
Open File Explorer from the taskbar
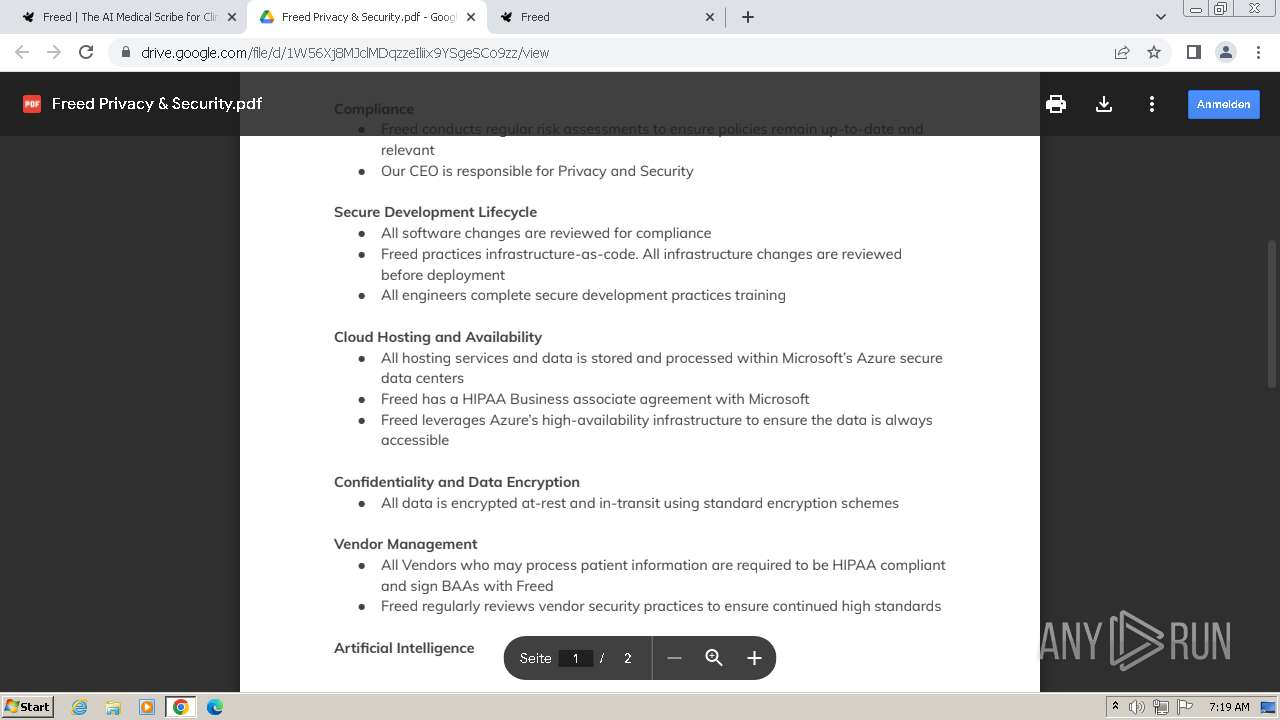click(x=113, y=707)
